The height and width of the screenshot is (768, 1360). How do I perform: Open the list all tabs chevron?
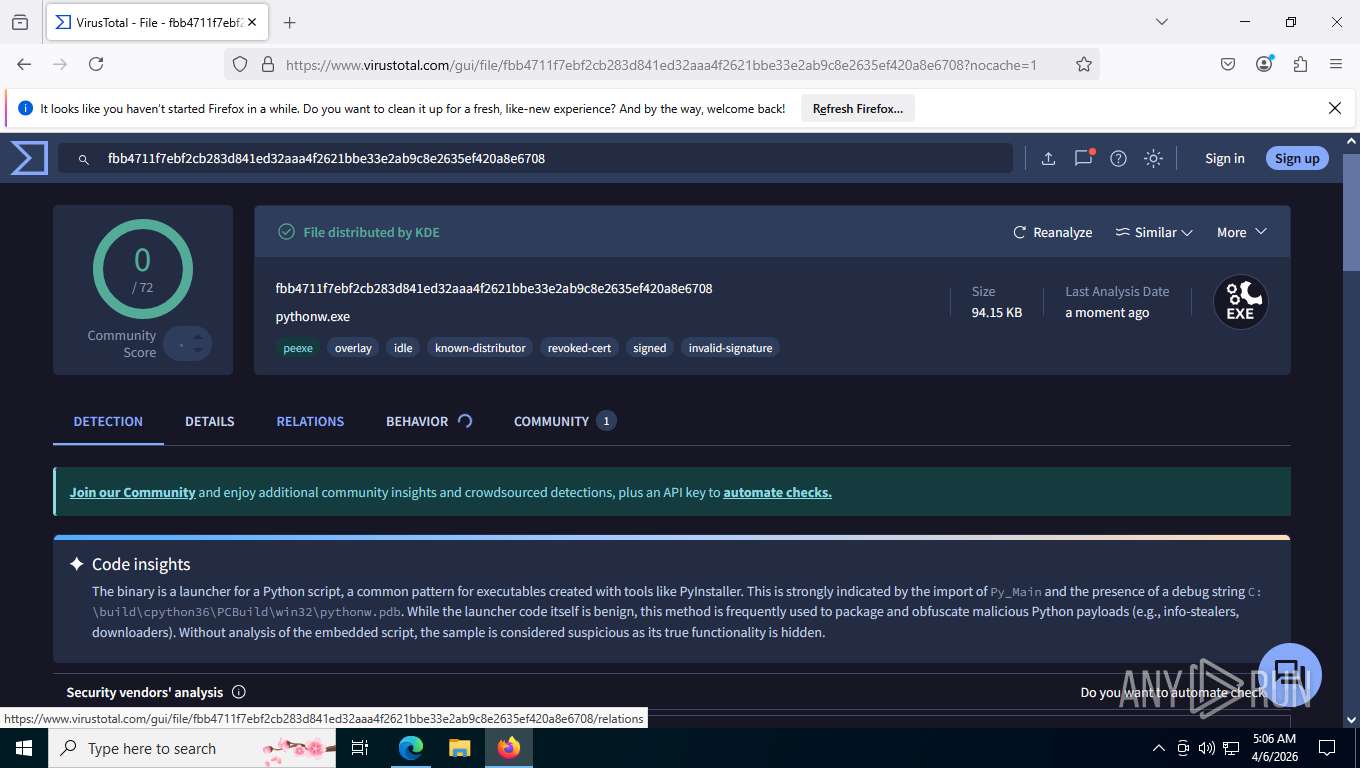(x=1162, y=22)
